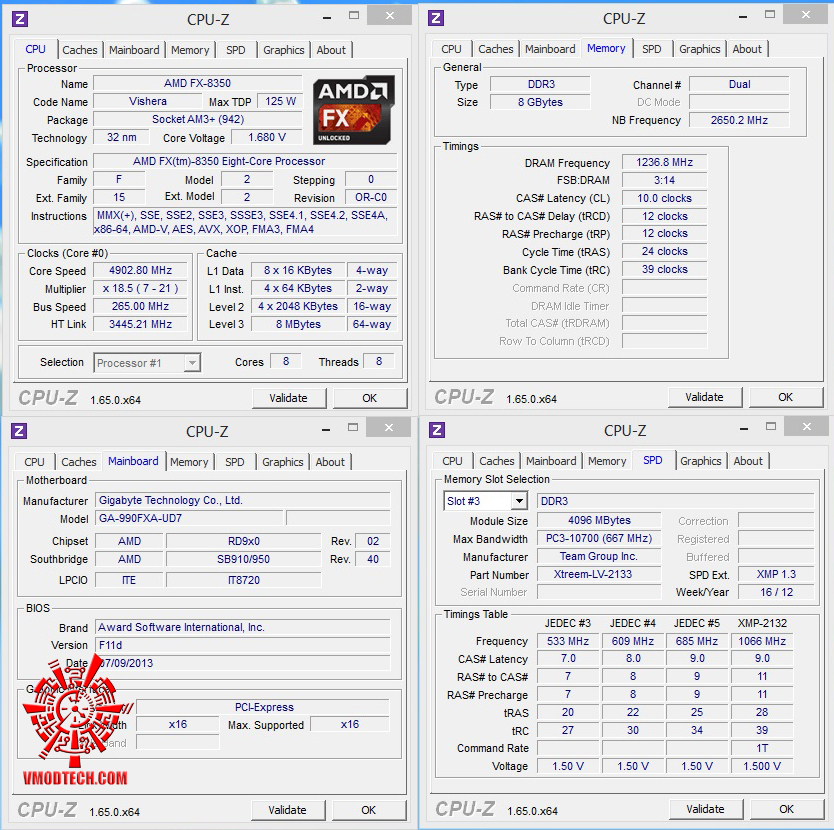
Task: Click the LPCIO value IT8720
Action: click(x=244, y=580)
